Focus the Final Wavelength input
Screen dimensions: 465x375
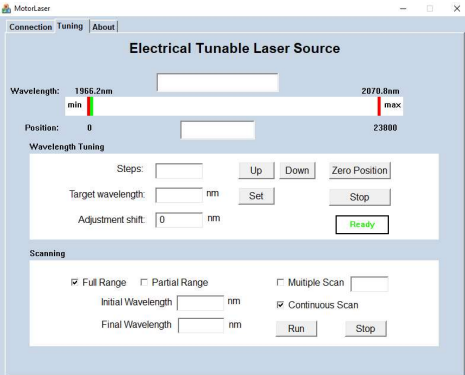[x=201, y=325]
